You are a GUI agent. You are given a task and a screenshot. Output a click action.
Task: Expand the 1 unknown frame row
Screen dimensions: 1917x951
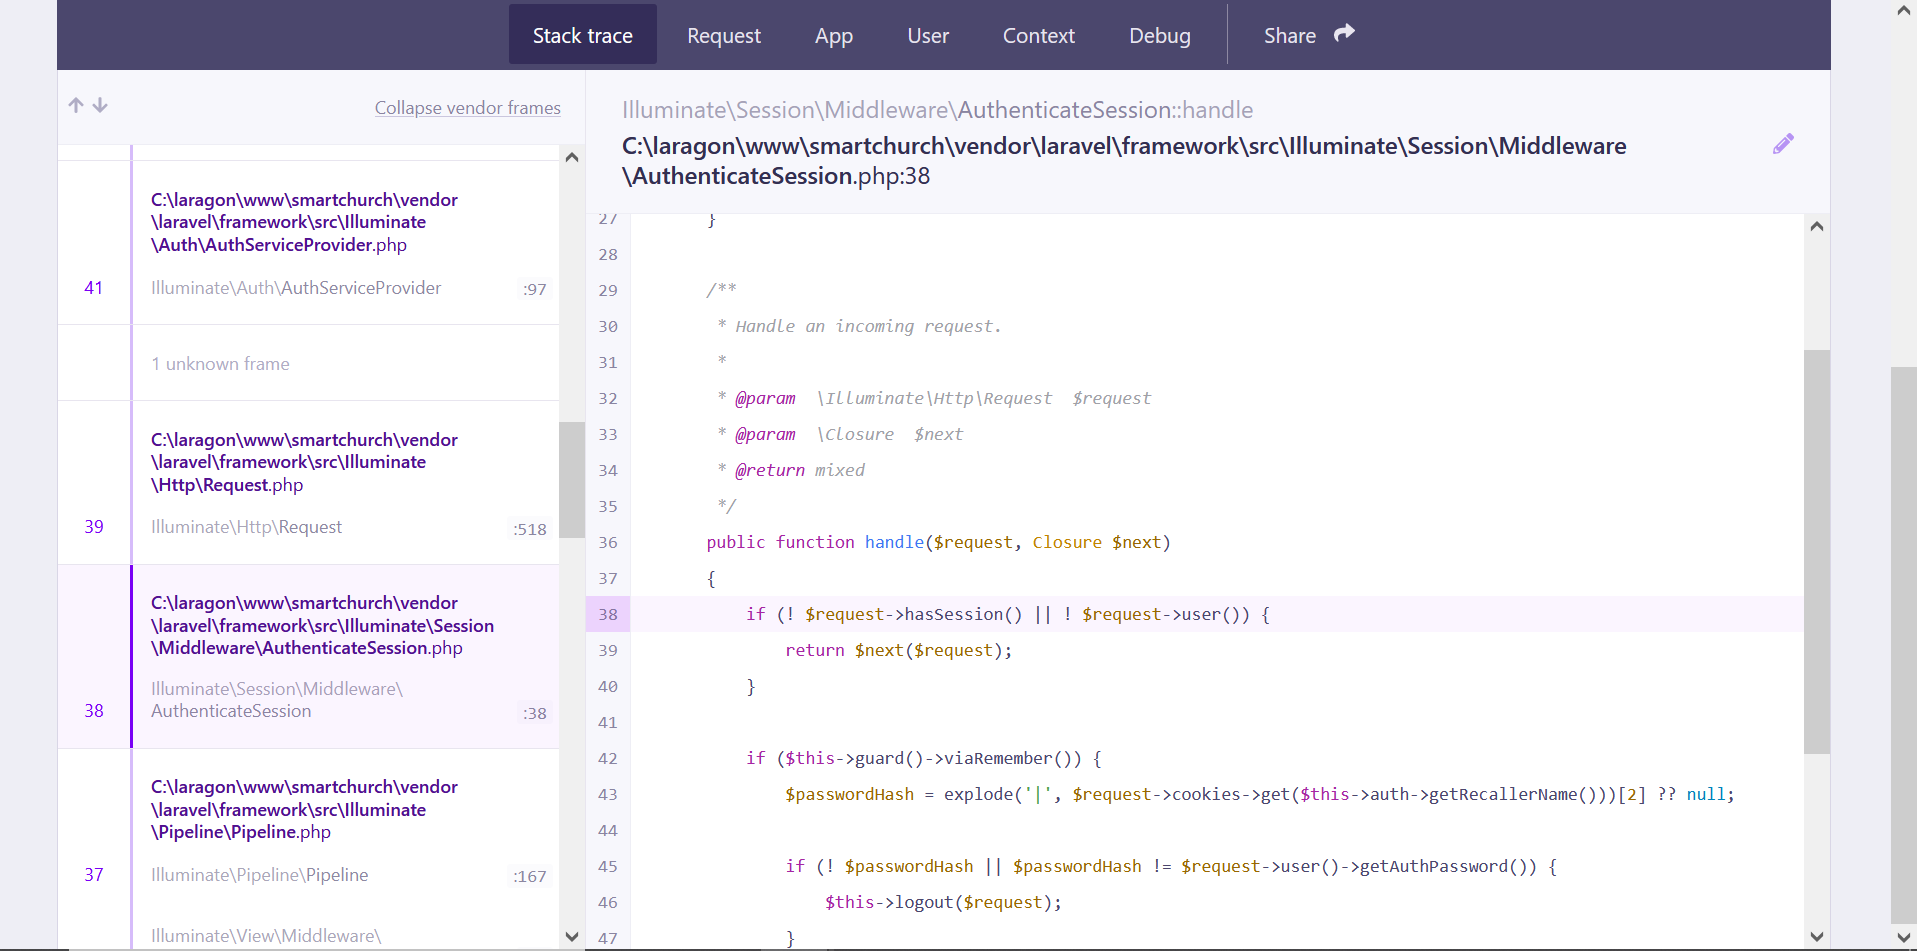[308, 363]
